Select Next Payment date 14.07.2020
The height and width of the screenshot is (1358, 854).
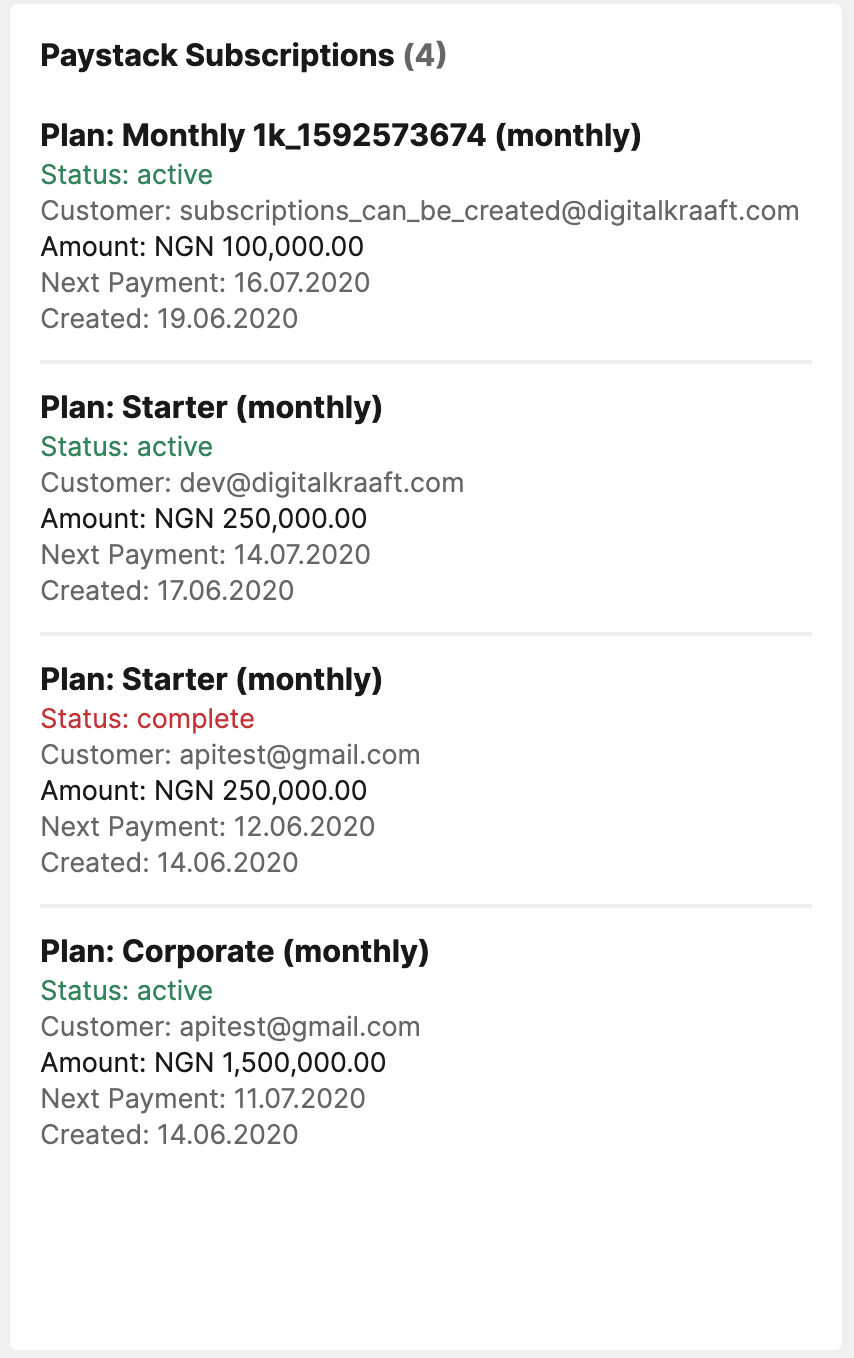205,555
